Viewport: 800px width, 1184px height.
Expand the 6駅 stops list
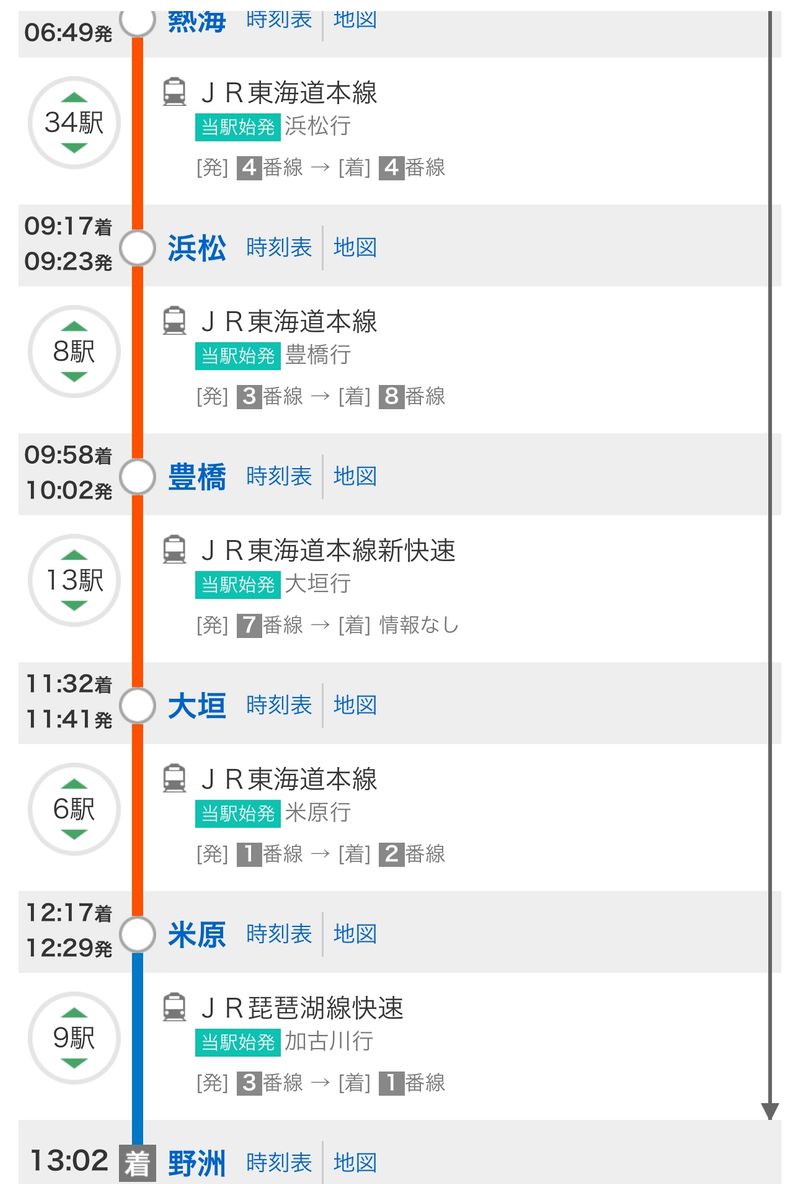click(x=74, y=810)
